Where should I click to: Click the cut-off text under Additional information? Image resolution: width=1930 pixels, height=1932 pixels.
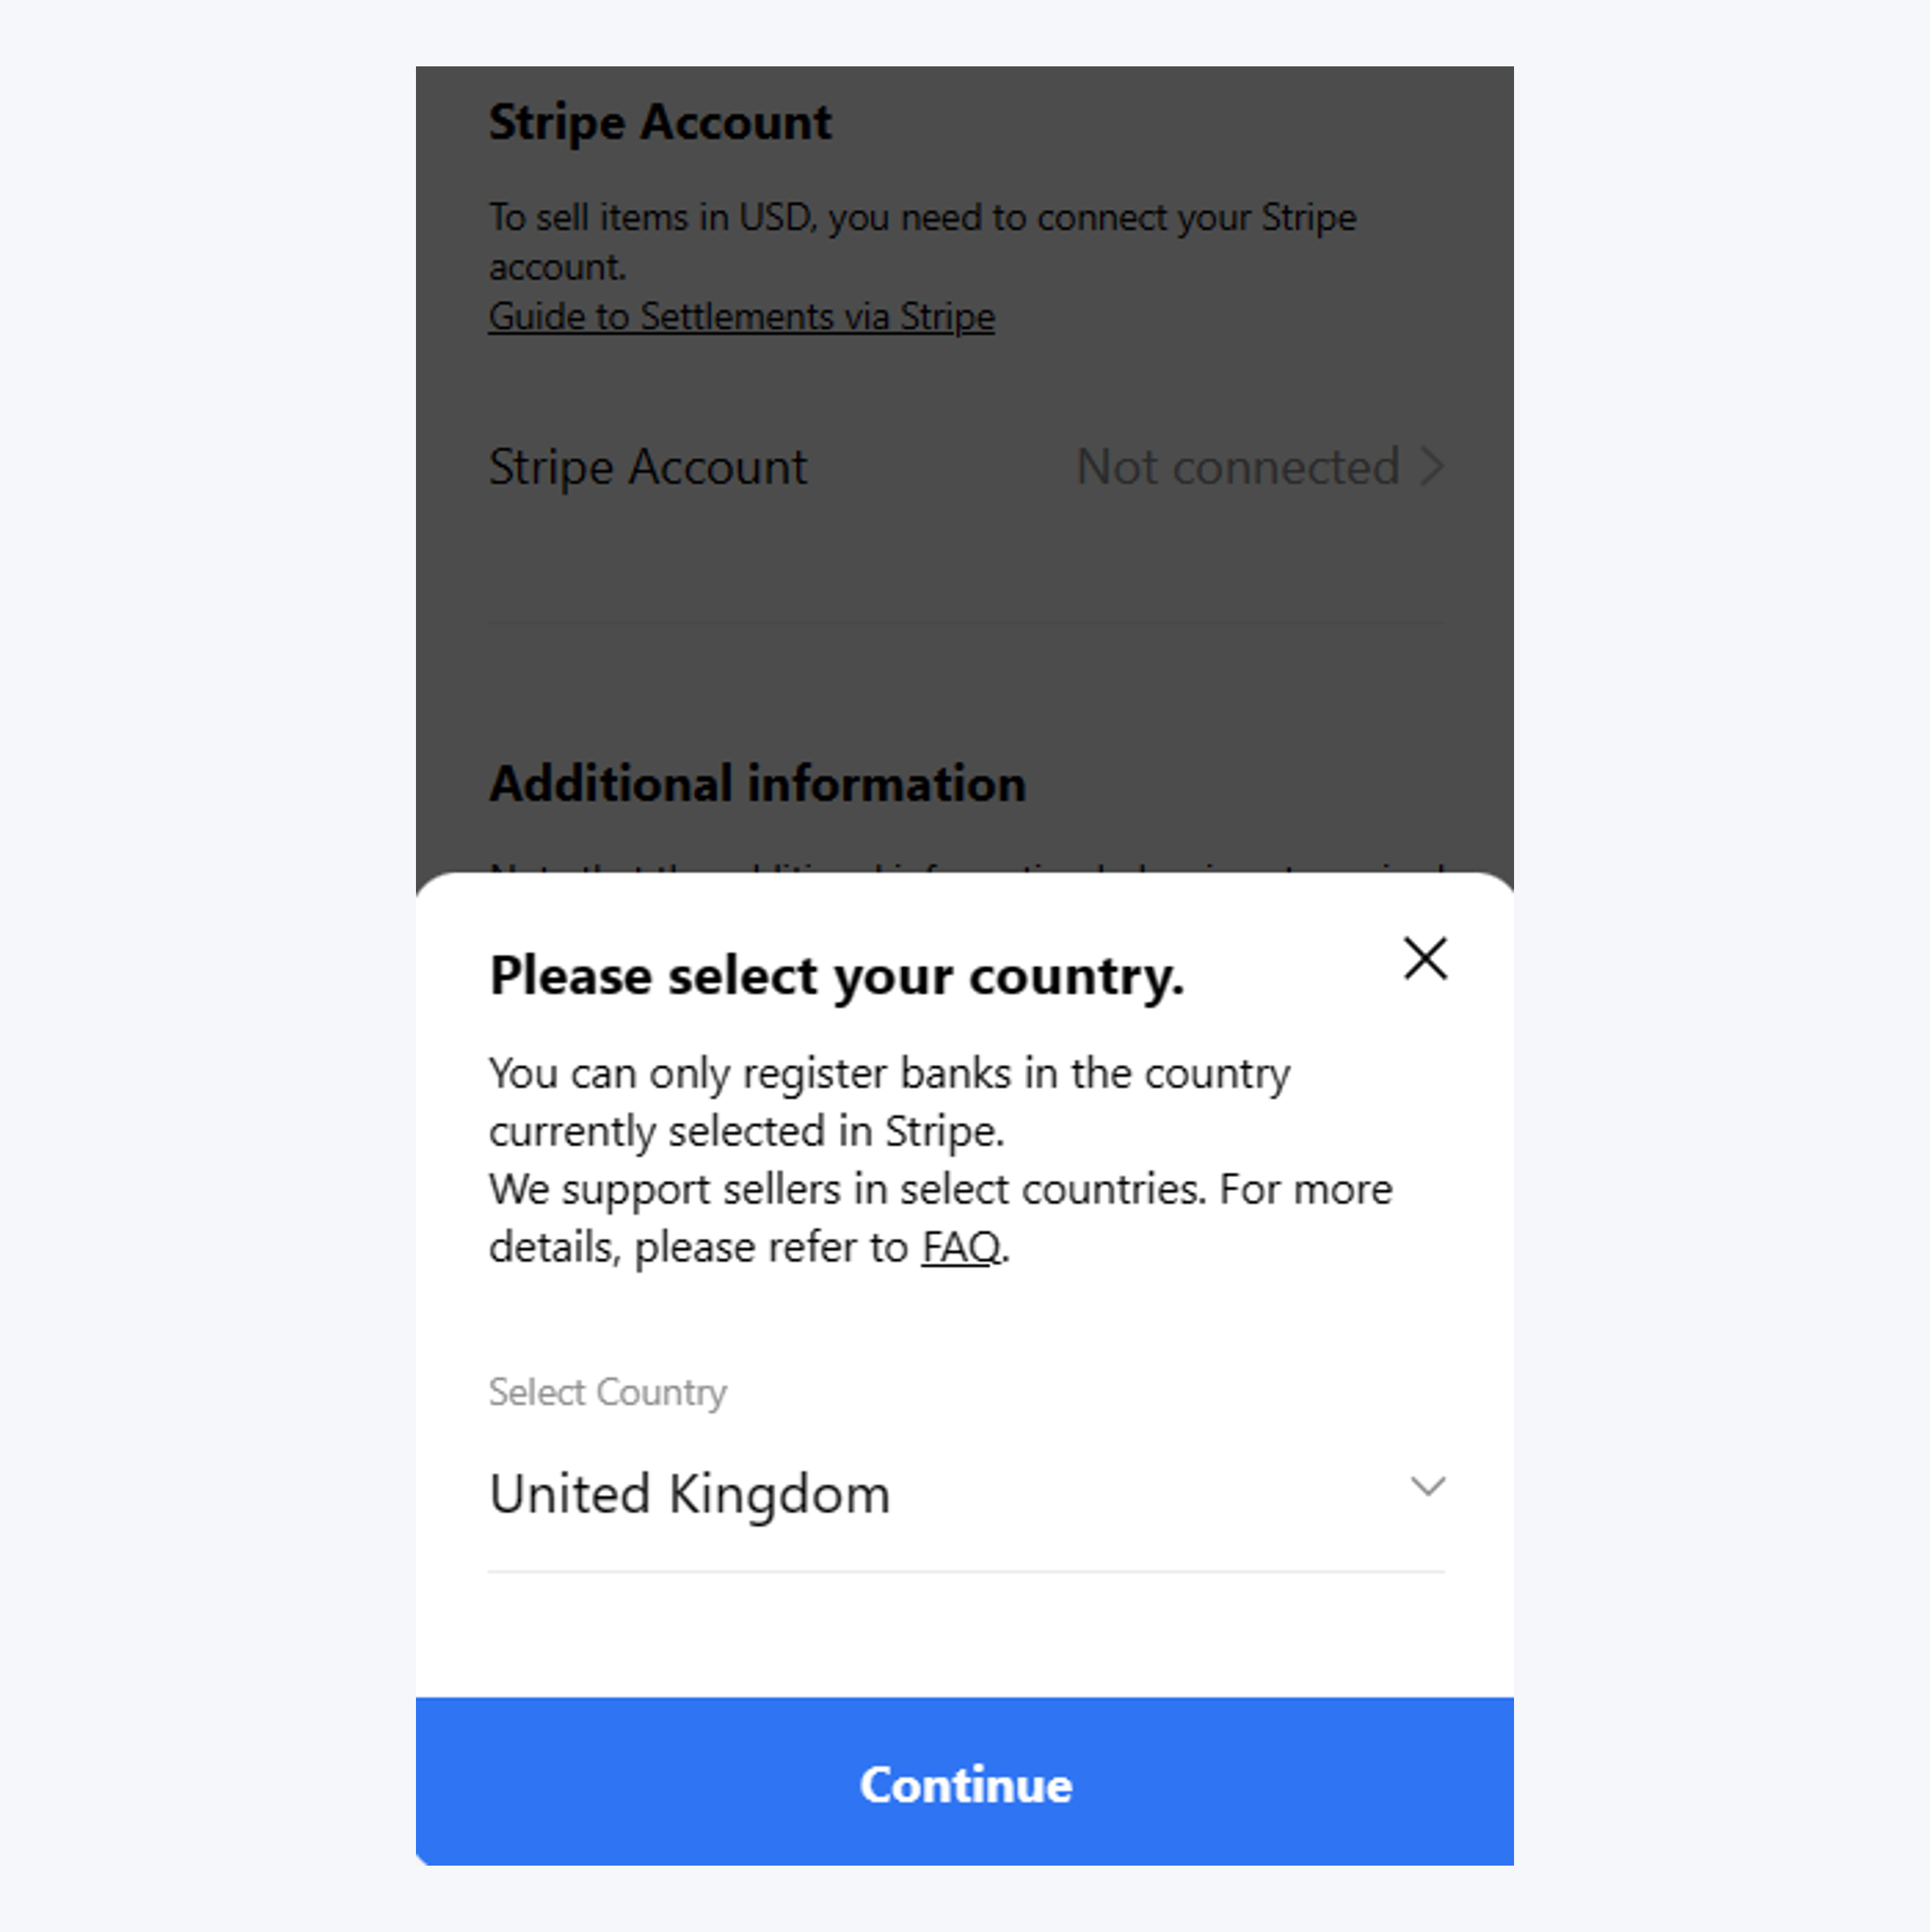click(x=965, y=866)
